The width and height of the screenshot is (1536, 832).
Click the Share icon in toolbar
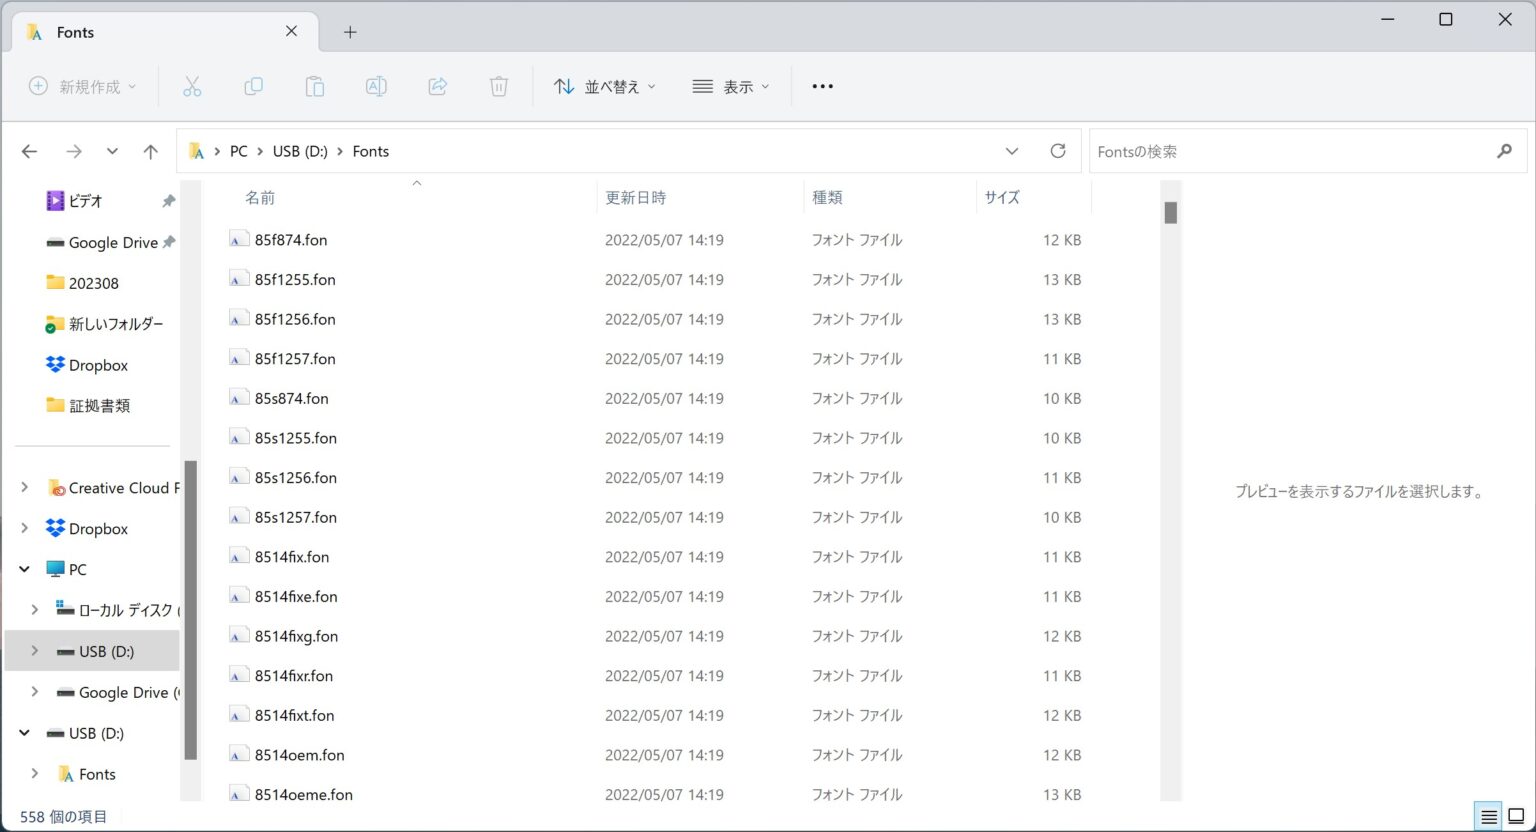click(x=437, y=87)
